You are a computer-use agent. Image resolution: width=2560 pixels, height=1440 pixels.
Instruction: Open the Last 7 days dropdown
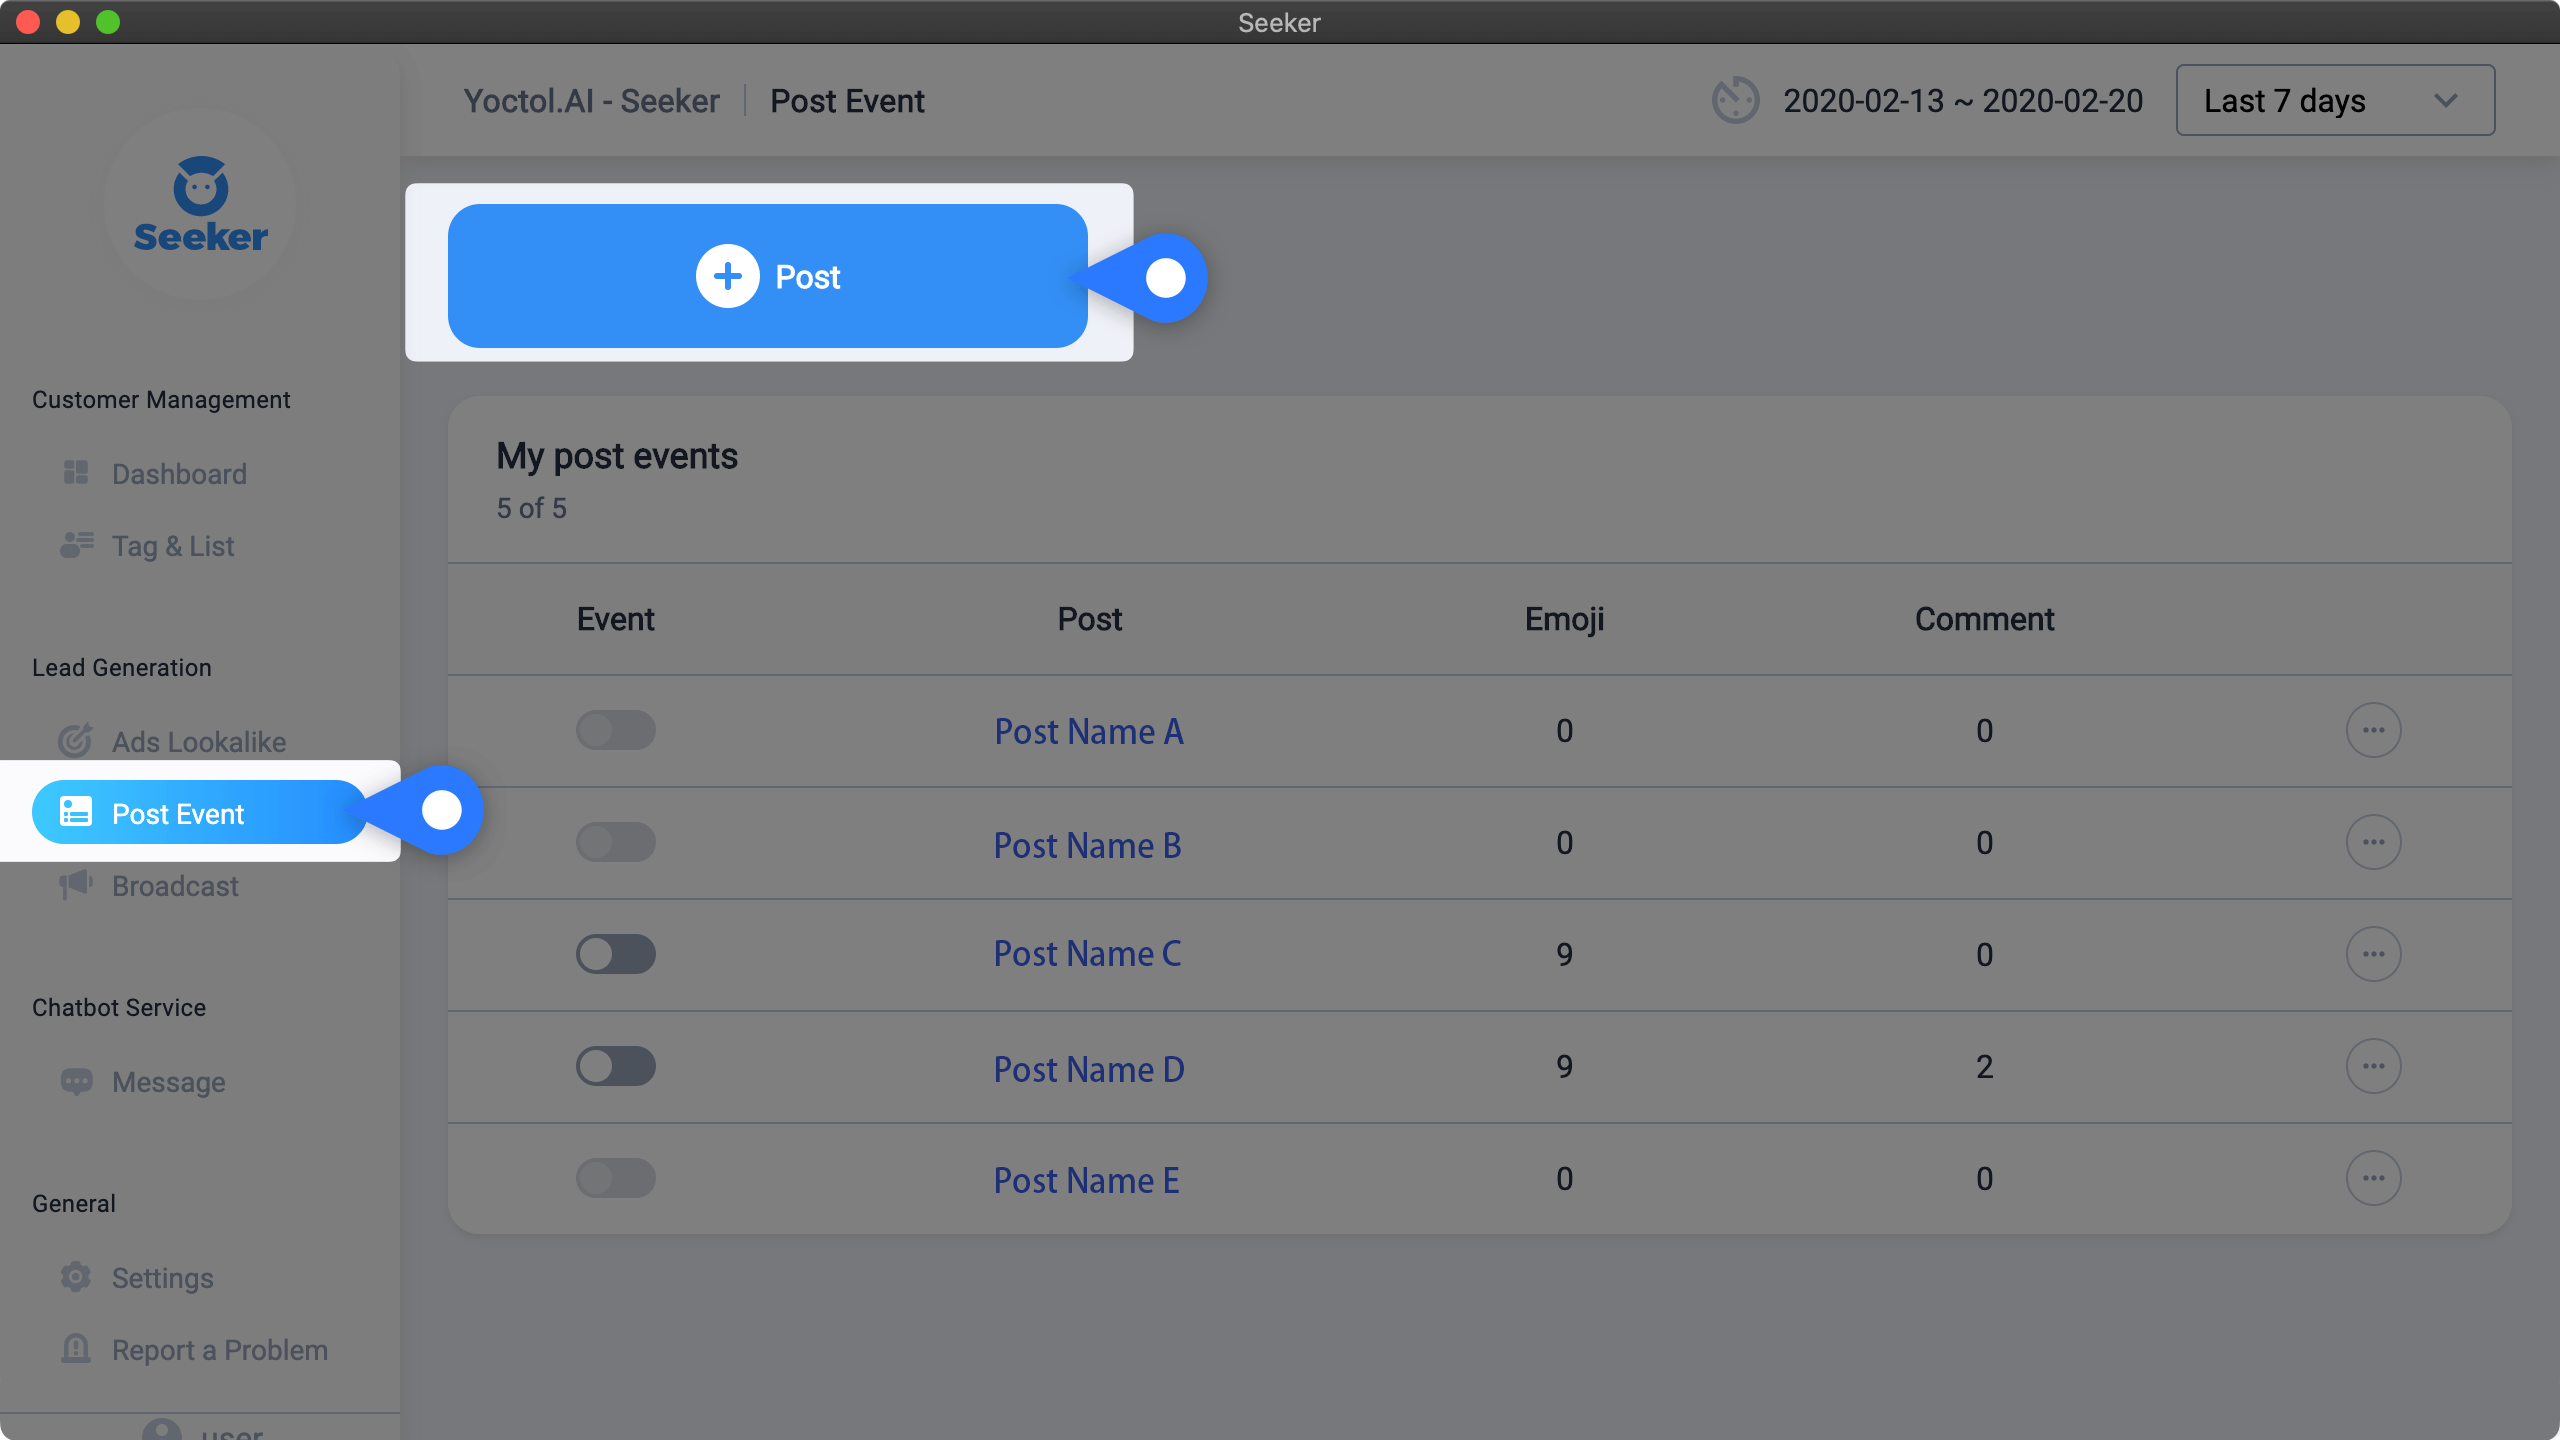click(2335, 100)
